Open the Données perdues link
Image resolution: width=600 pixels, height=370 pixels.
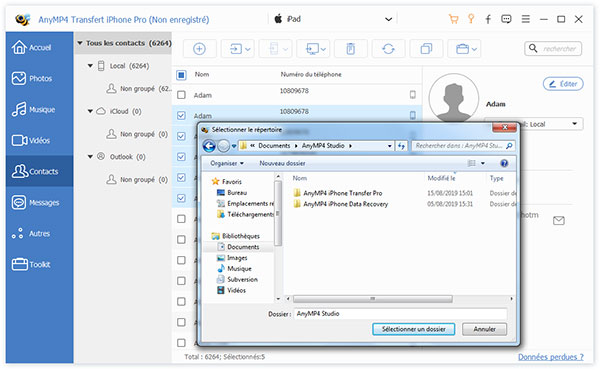point(551,357)
